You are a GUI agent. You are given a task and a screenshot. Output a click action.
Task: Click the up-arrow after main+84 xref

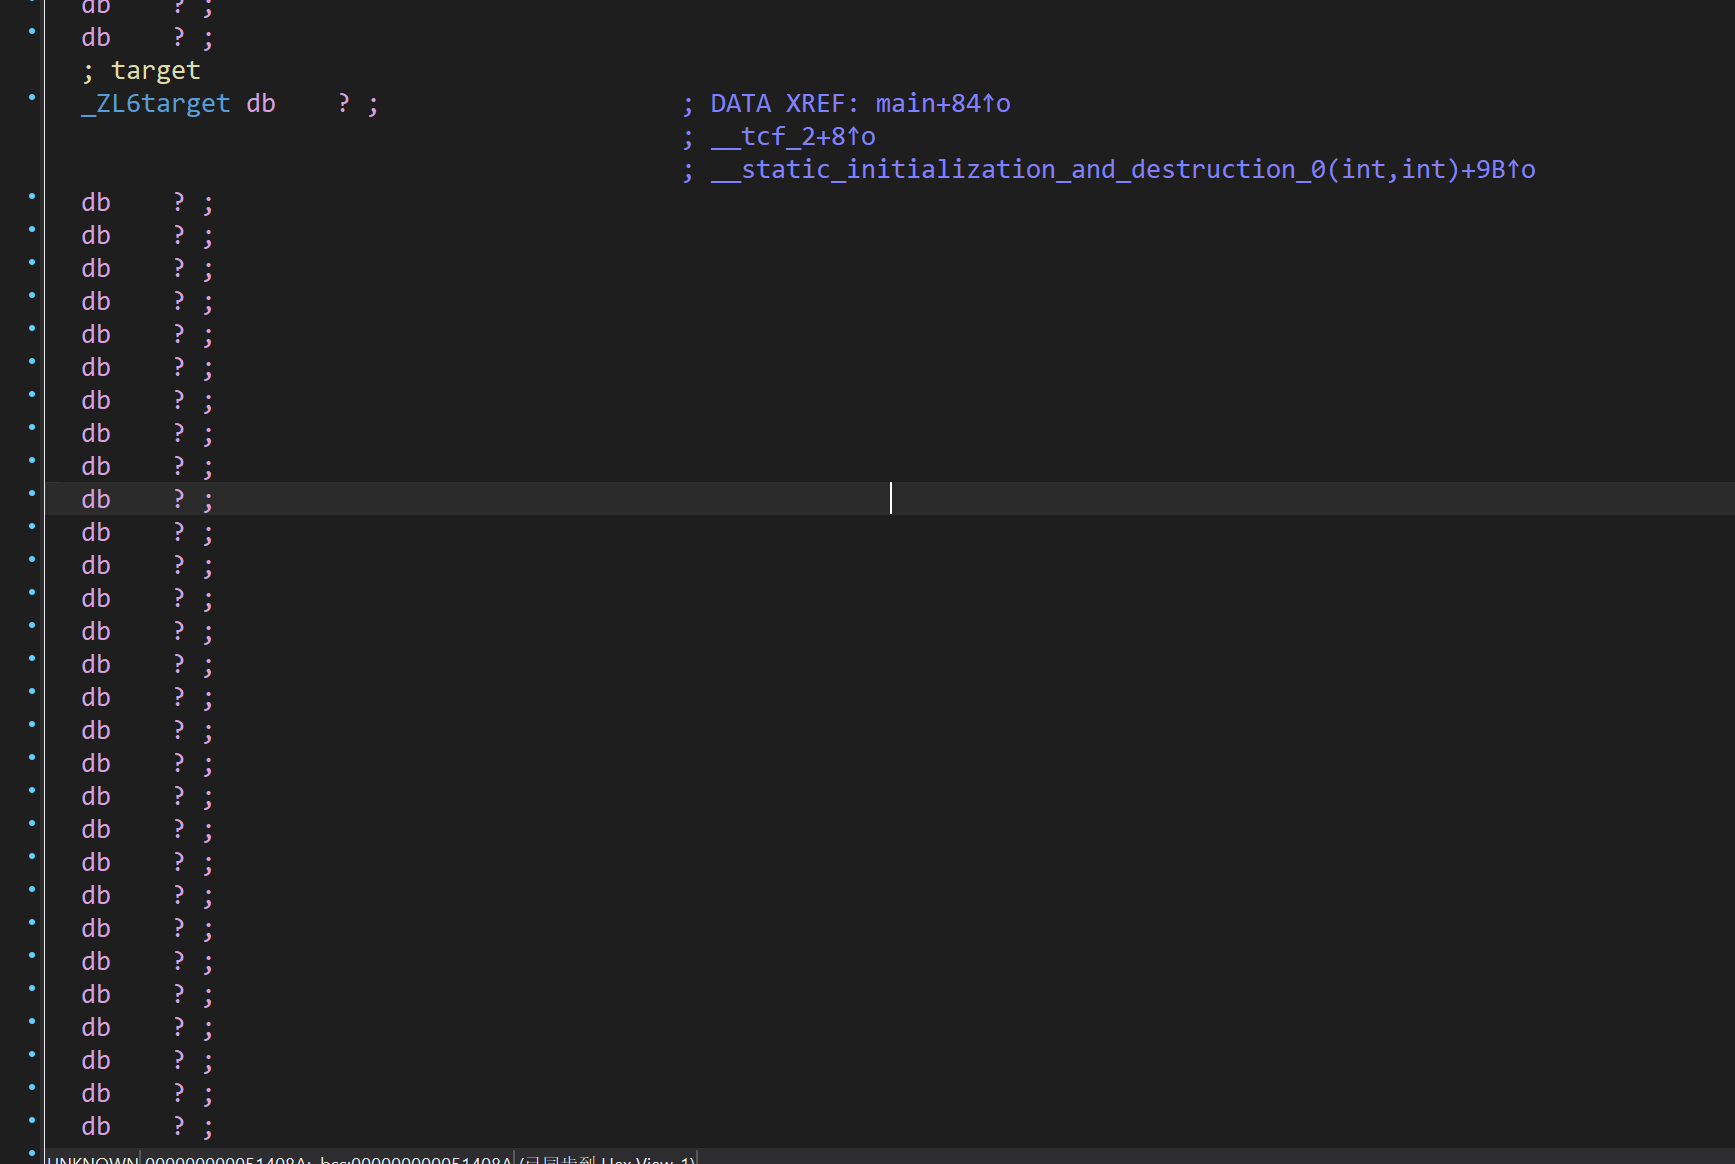coord(989,104)
